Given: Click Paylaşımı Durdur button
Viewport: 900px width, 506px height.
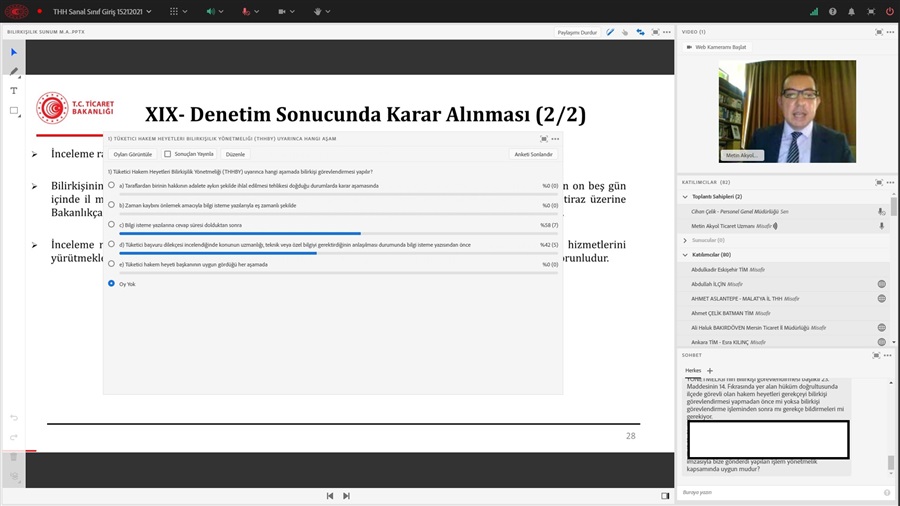Looking at the screenshot, I should 577,32.
